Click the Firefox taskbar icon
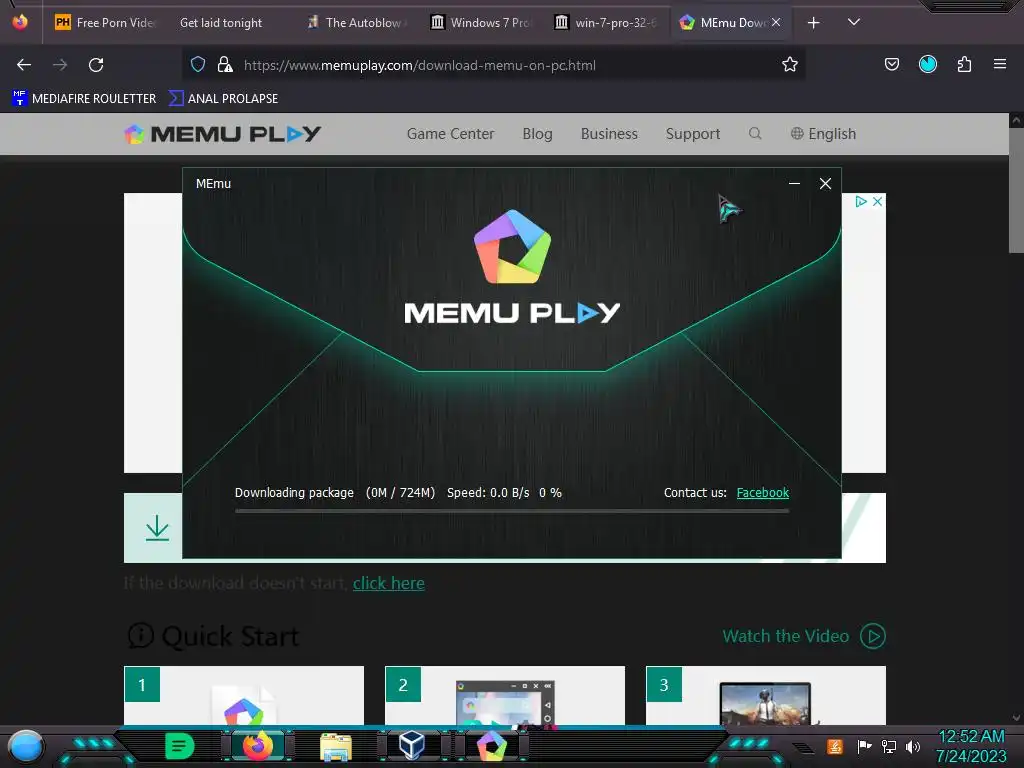The image size is (1024, 768). pyautogui.click(x=258, y=746)
